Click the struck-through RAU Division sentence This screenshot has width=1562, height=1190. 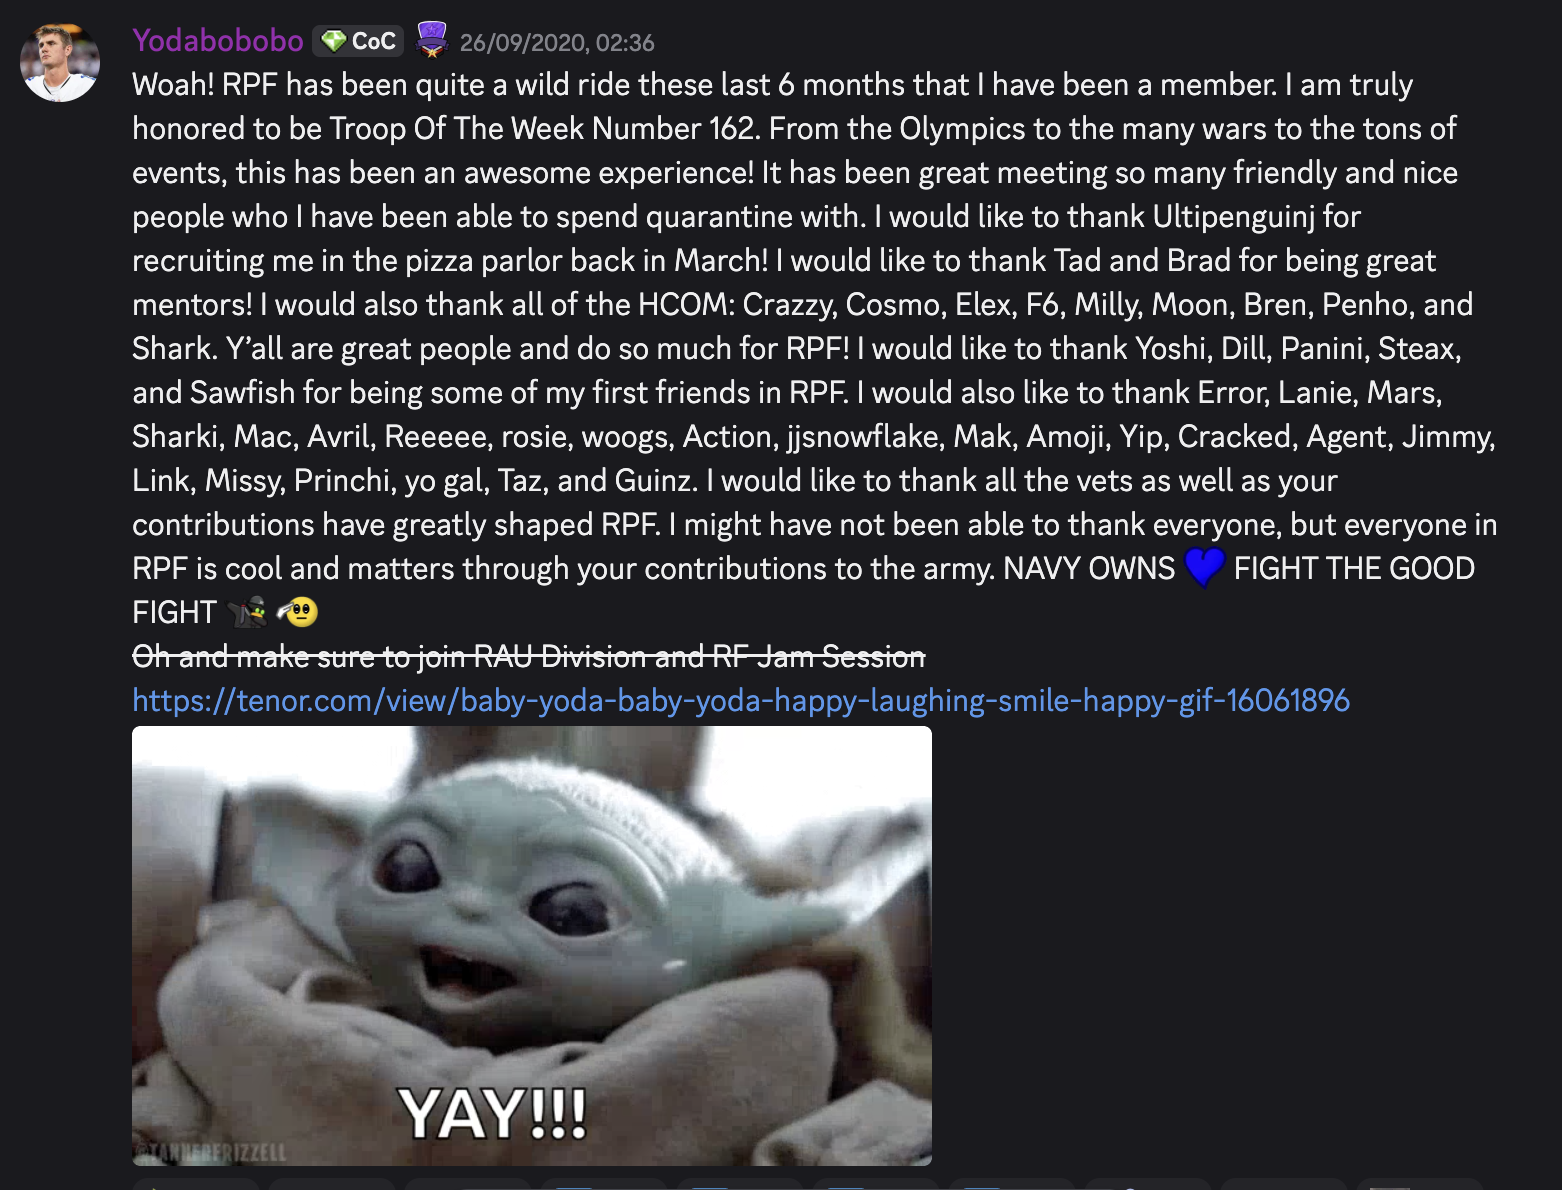click(529, 656)
